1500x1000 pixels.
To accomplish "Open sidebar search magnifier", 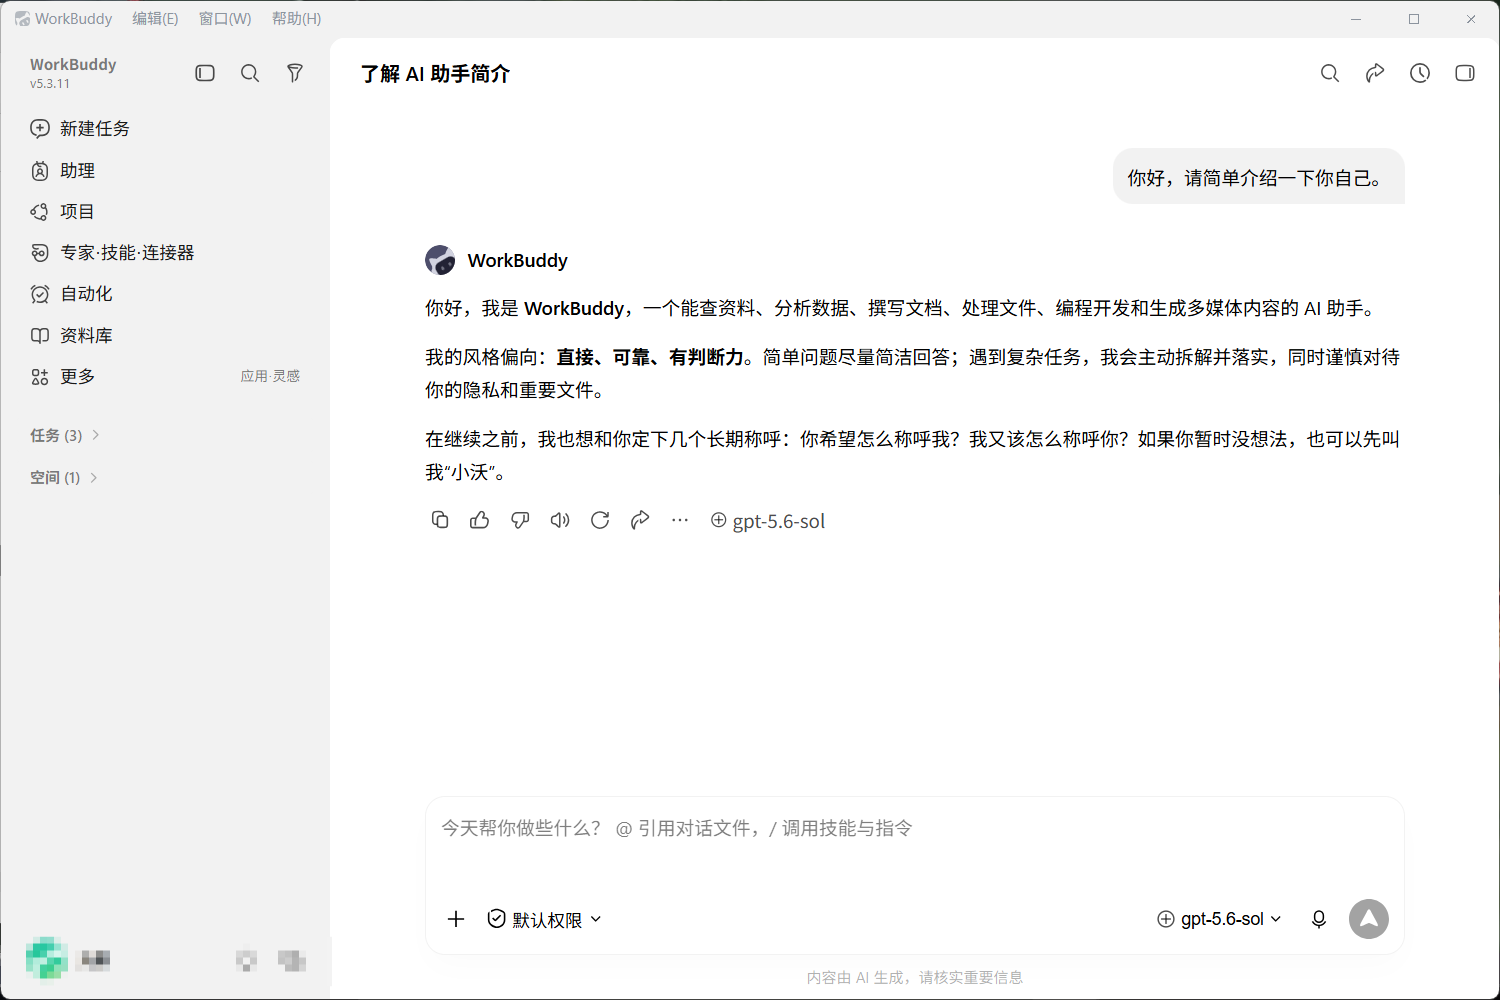I will coord(250,73).
